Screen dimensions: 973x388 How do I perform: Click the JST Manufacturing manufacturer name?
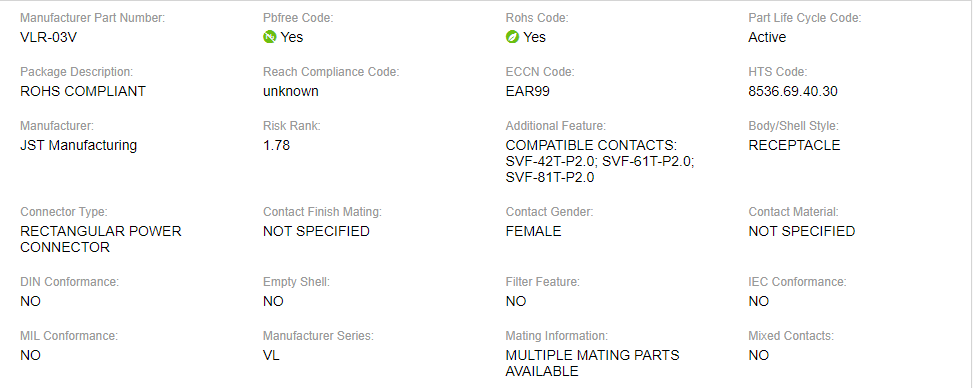[78, 145]
